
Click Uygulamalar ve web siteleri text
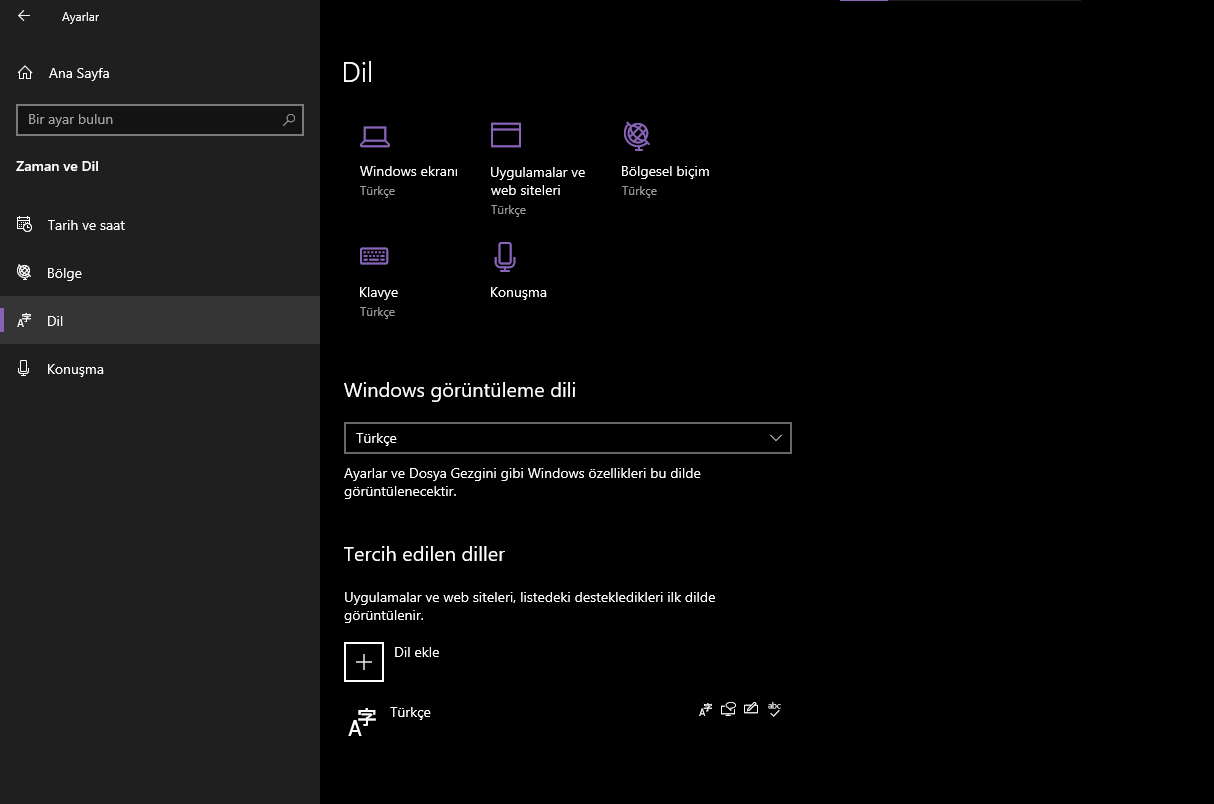[538, 181]
